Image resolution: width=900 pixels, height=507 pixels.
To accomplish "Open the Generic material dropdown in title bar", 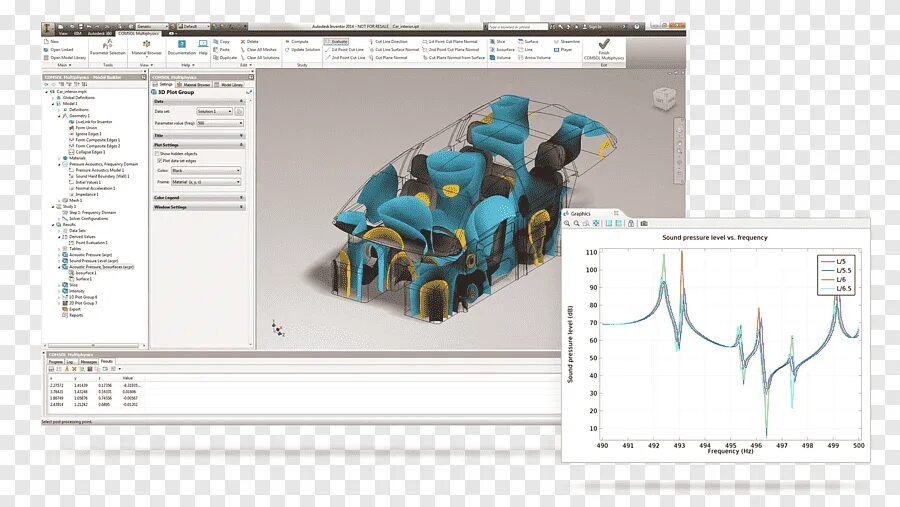I will tap(152, 26).
